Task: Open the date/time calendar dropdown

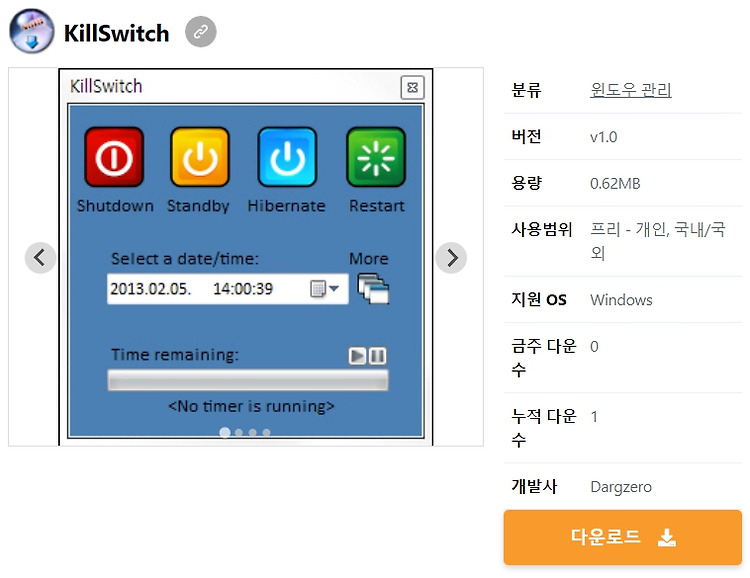Action: point(325,289)
